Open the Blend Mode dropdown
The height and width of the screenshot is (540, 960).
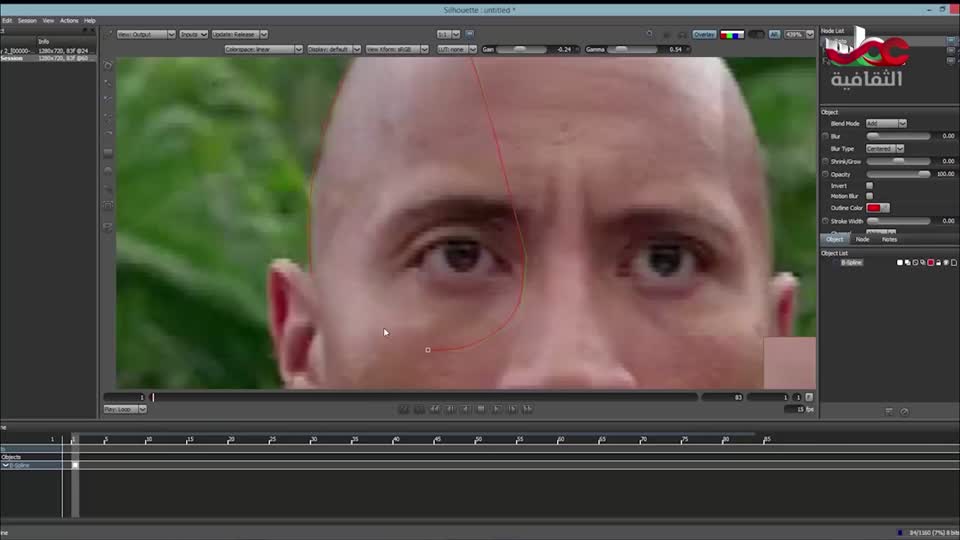(886, 123)
